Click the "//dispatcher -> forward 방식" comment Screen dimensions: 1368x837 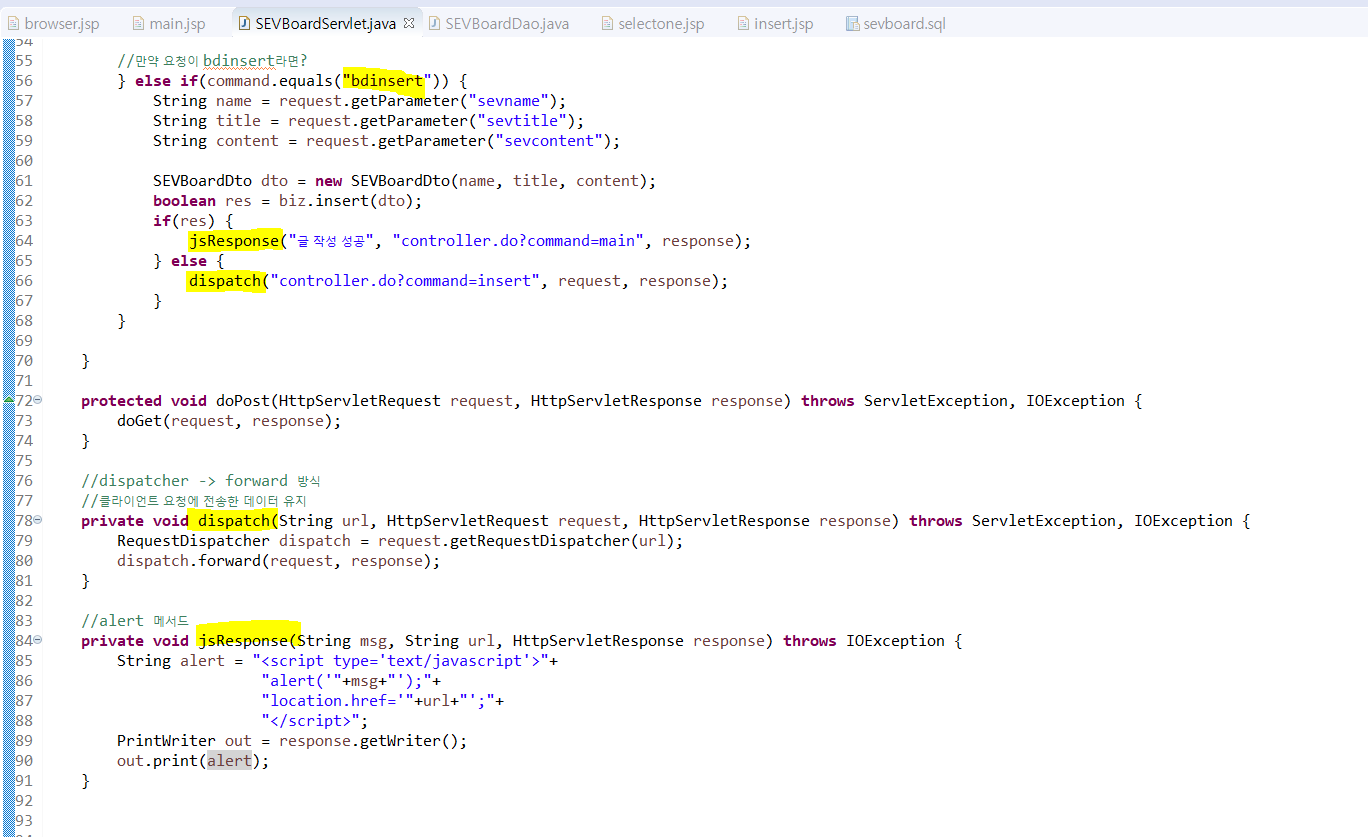tap(201, 480)
